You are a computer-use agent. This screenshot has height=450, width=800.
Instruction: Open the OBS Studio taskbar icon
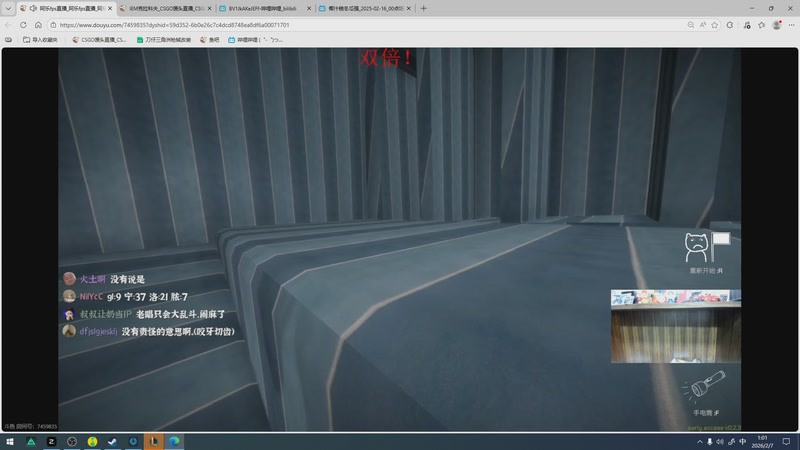point(72,441)
